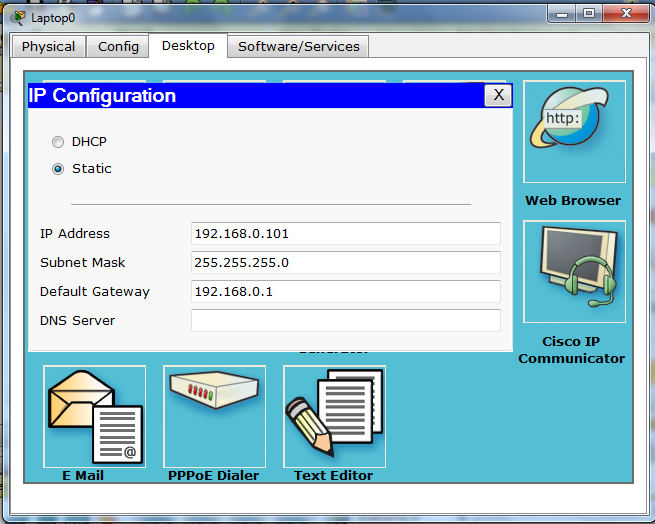Image resolution: width=655 pixels, height=524 pixels.
Task: Select the Desktop tab
Action: (x=188, y=46)
